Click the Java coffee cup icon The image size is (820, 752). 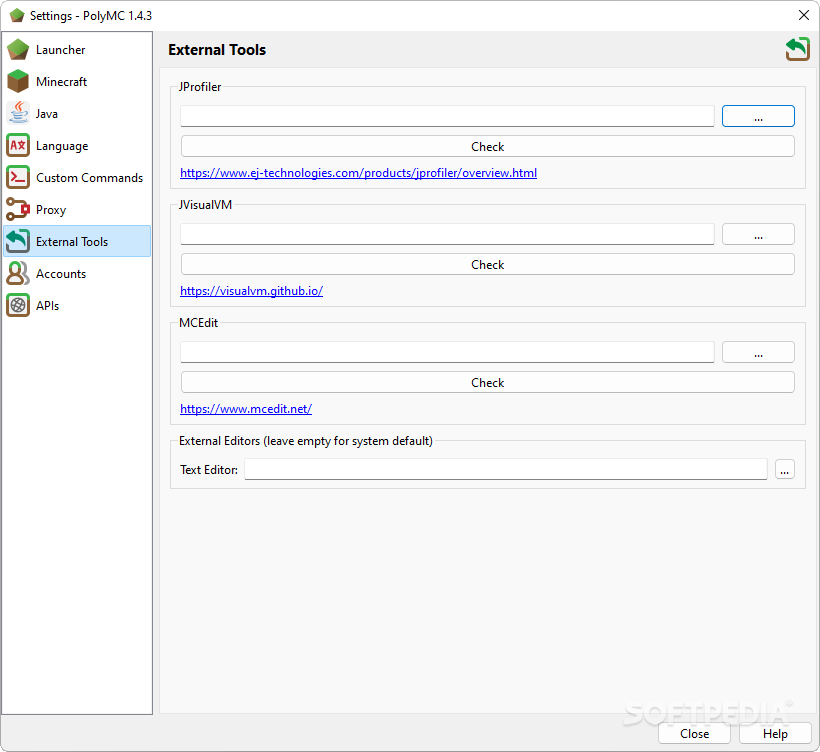point(18,113)
